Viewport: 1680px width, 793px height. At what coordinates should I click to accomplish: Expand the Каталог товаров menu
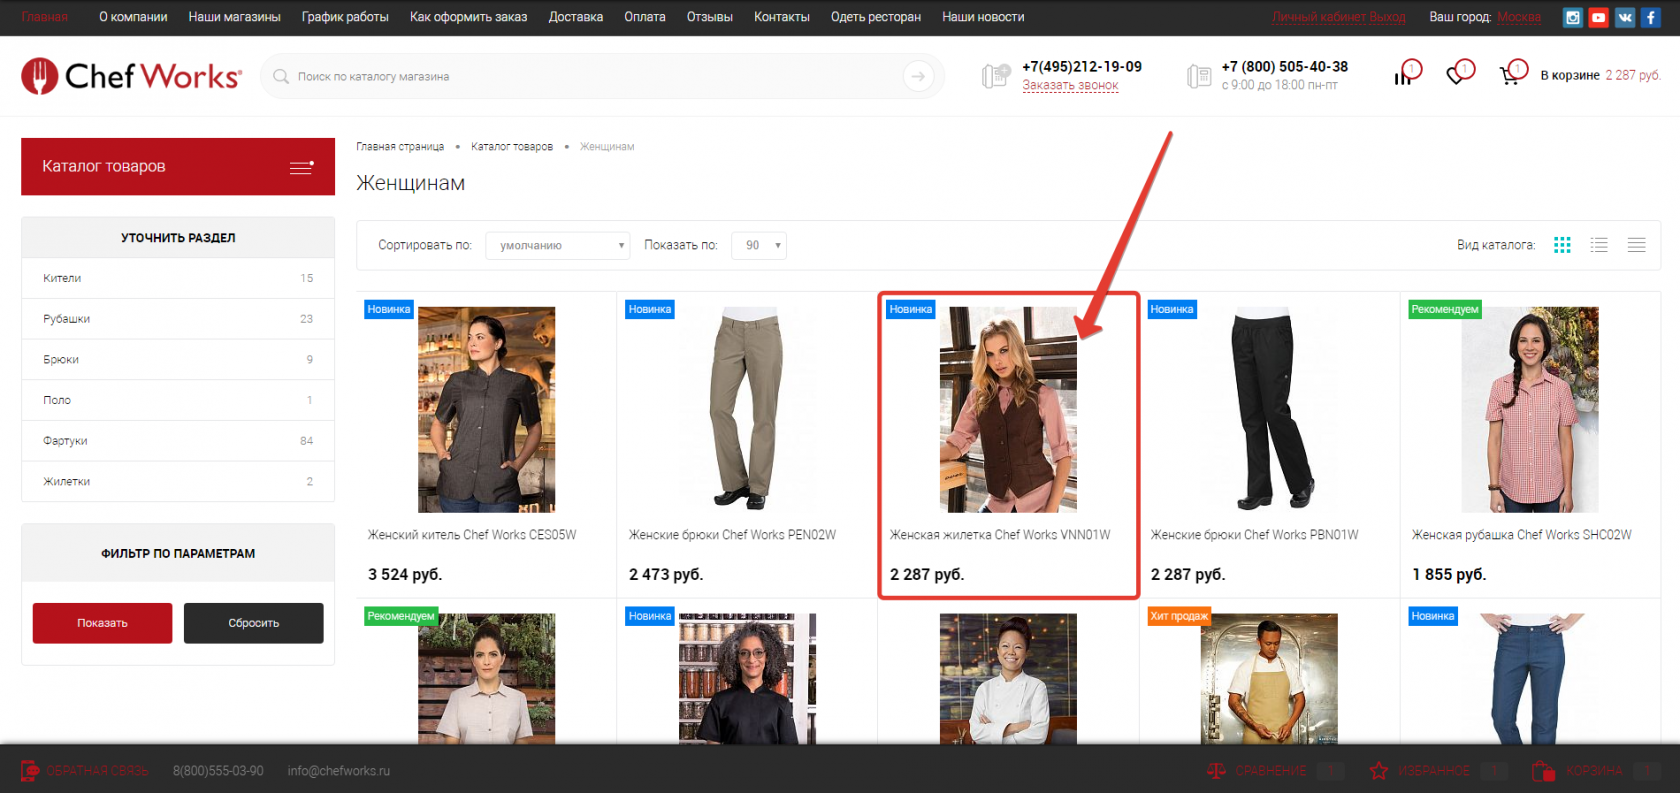coord(178,166)
